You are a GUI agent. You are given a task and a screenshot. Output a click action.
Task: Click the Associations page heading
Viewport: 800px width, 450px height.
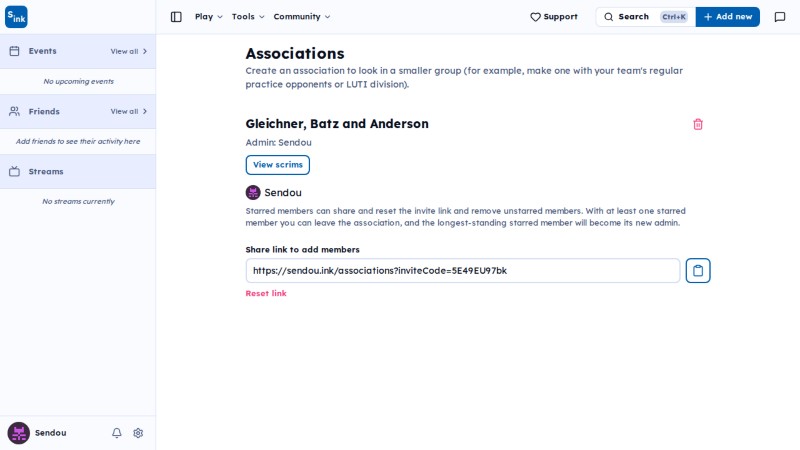[295, 54]
